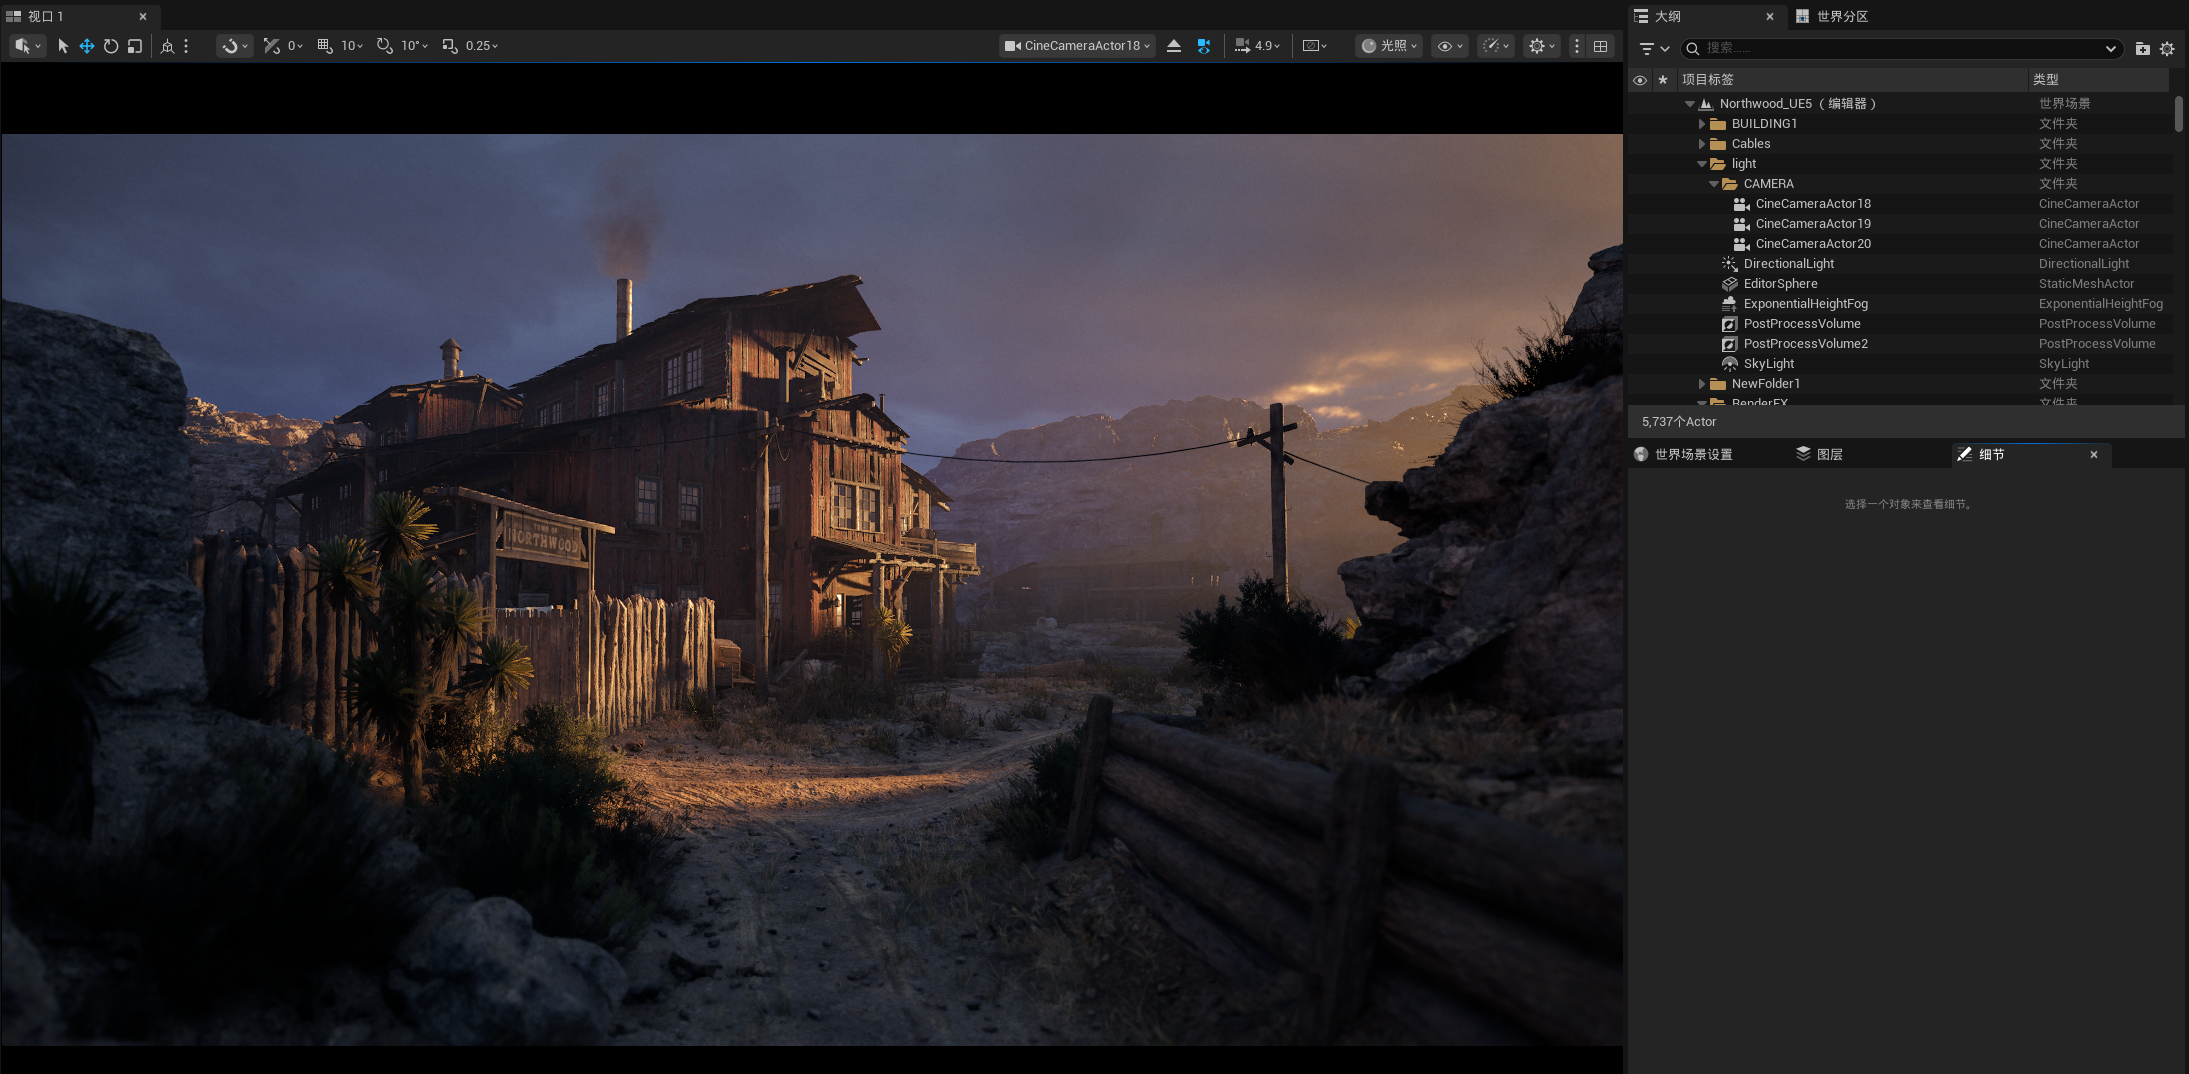The width and height of the screenshot is (2189, 1074).
Task: Activate the Scale gizmo tool
Action: pos(135,46)
